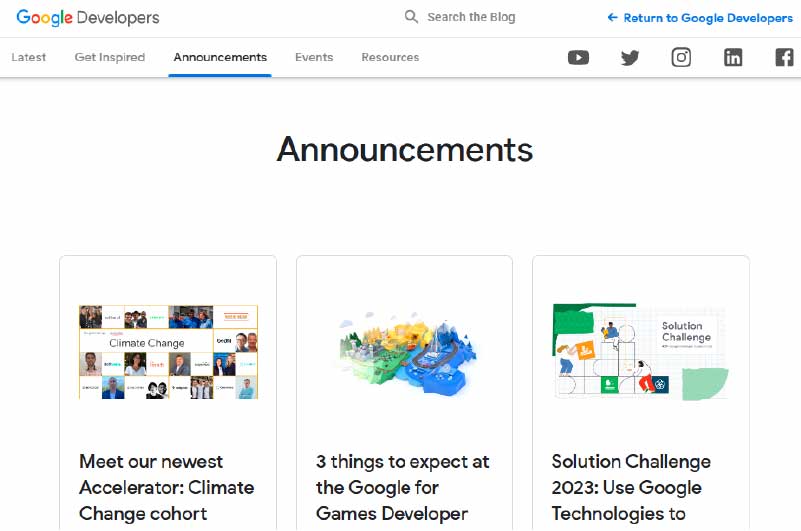Click the Google Developers logo
The image size is (801, 531).
pos(88,17)
